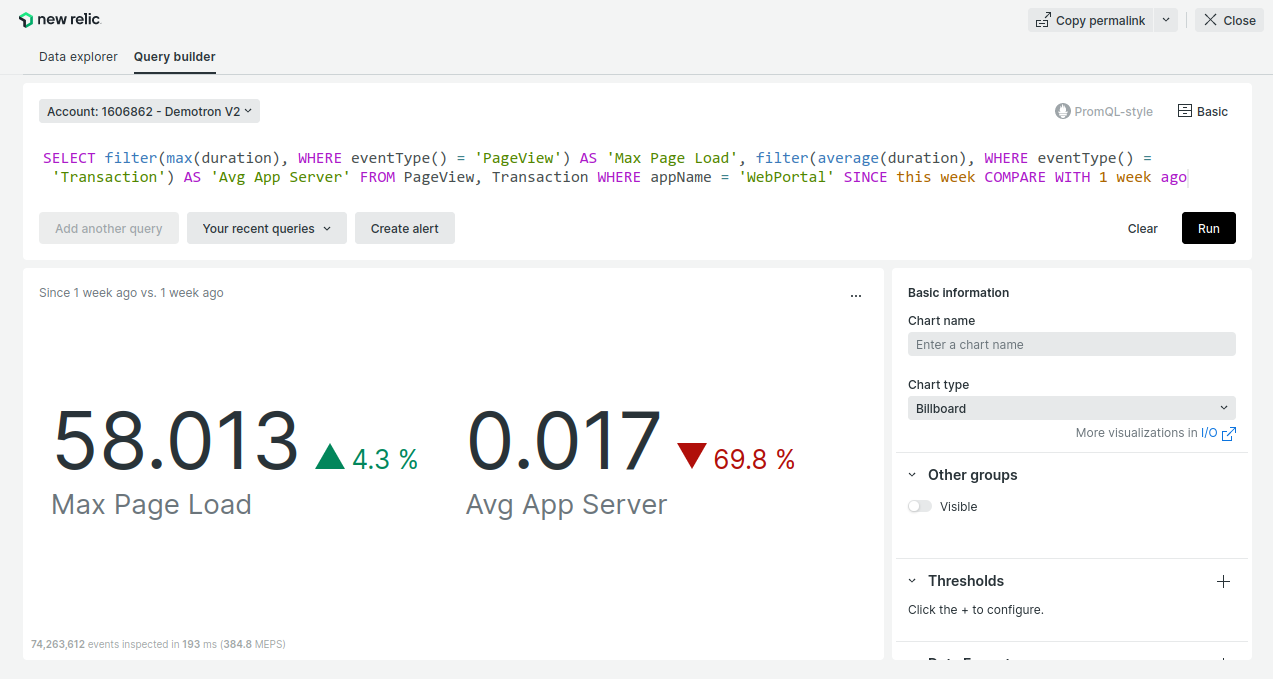The height and width of the screenshot is (679, 1273).
Task: Run the NRQL query
Action: 1208,228
